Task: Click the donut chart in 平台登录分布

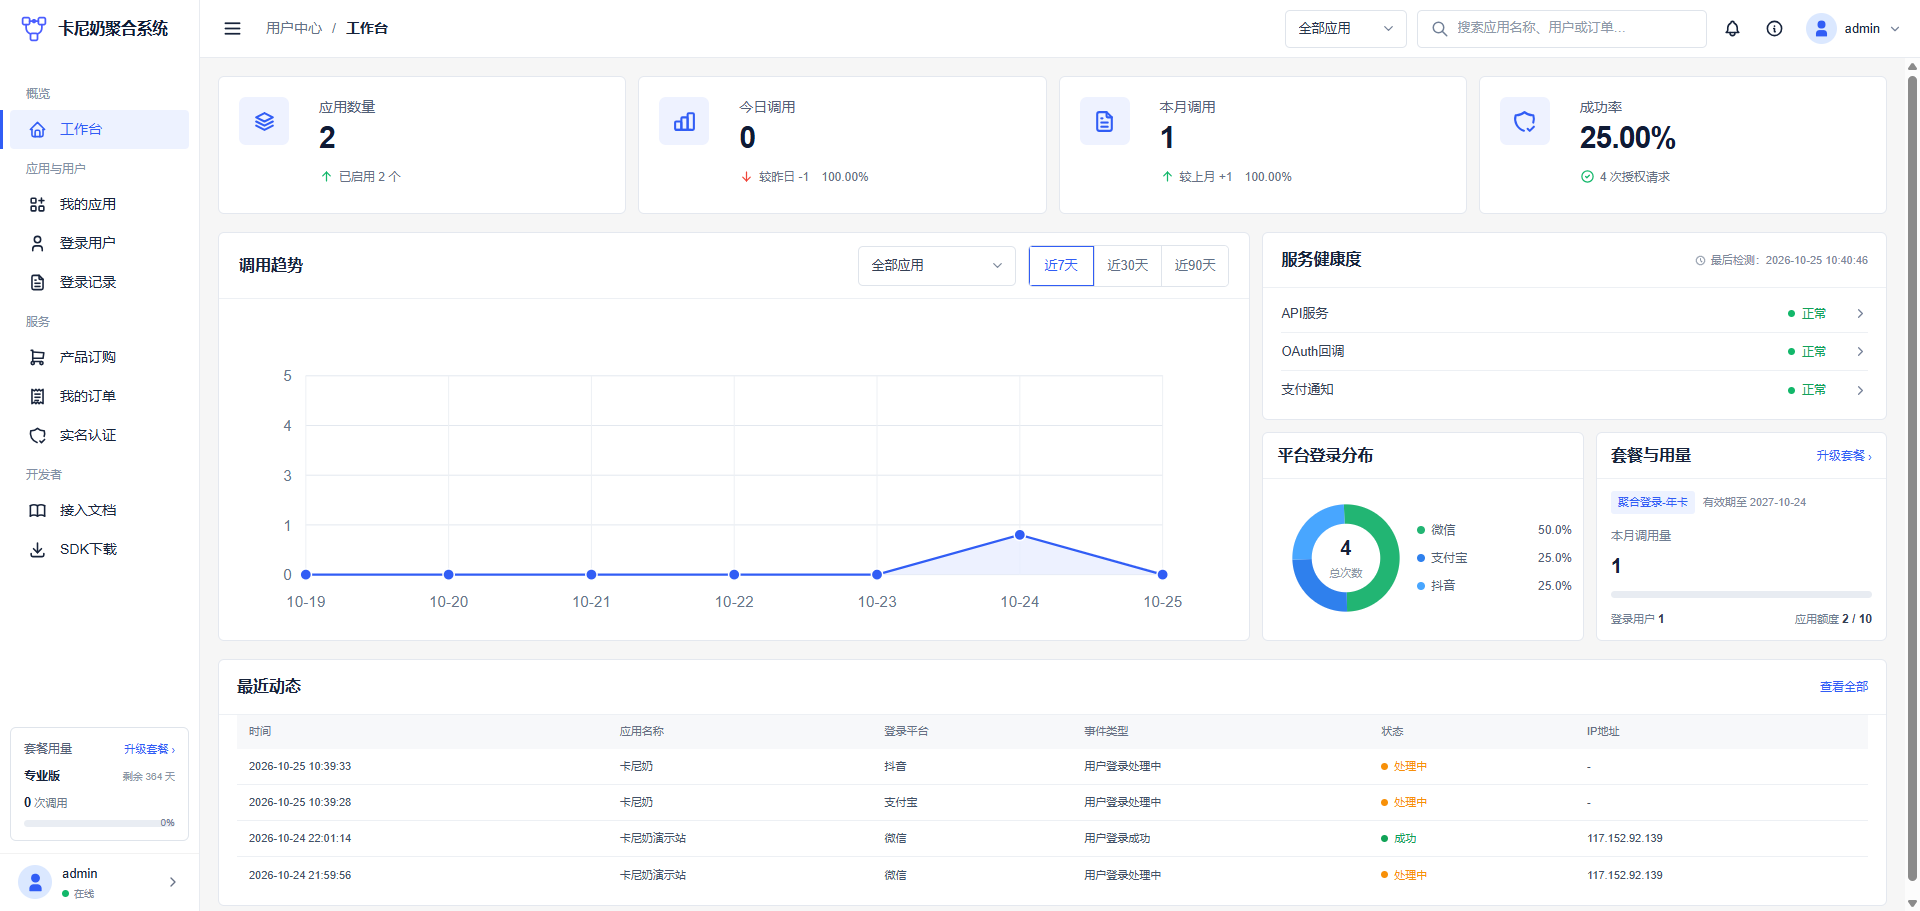Action: pyautogui.click(x=1345, y=558)
